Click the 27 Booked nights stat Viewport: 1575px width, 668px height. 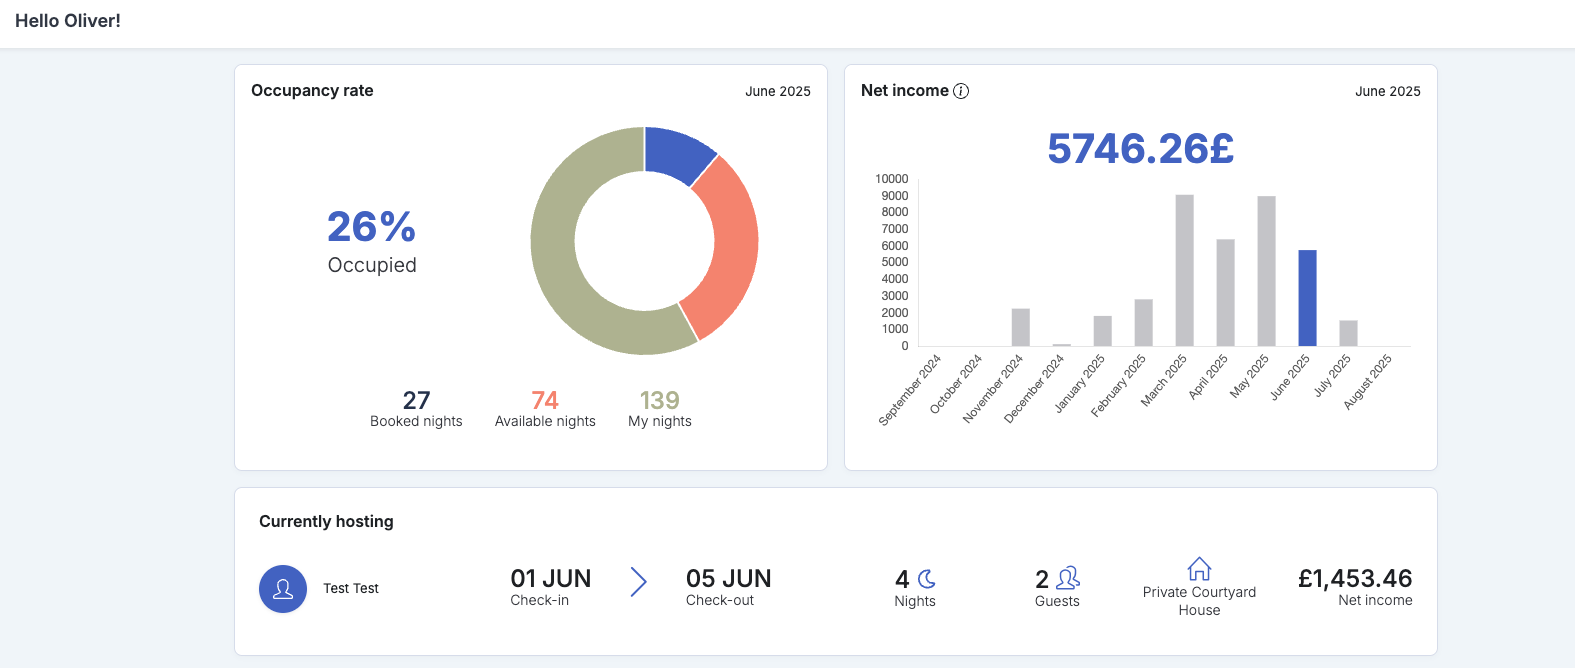pos(416,409)
